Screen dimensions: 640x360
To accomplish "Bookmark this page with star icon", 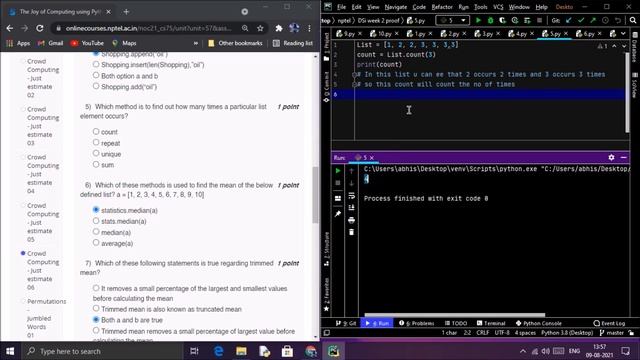I will pos(260,28).
